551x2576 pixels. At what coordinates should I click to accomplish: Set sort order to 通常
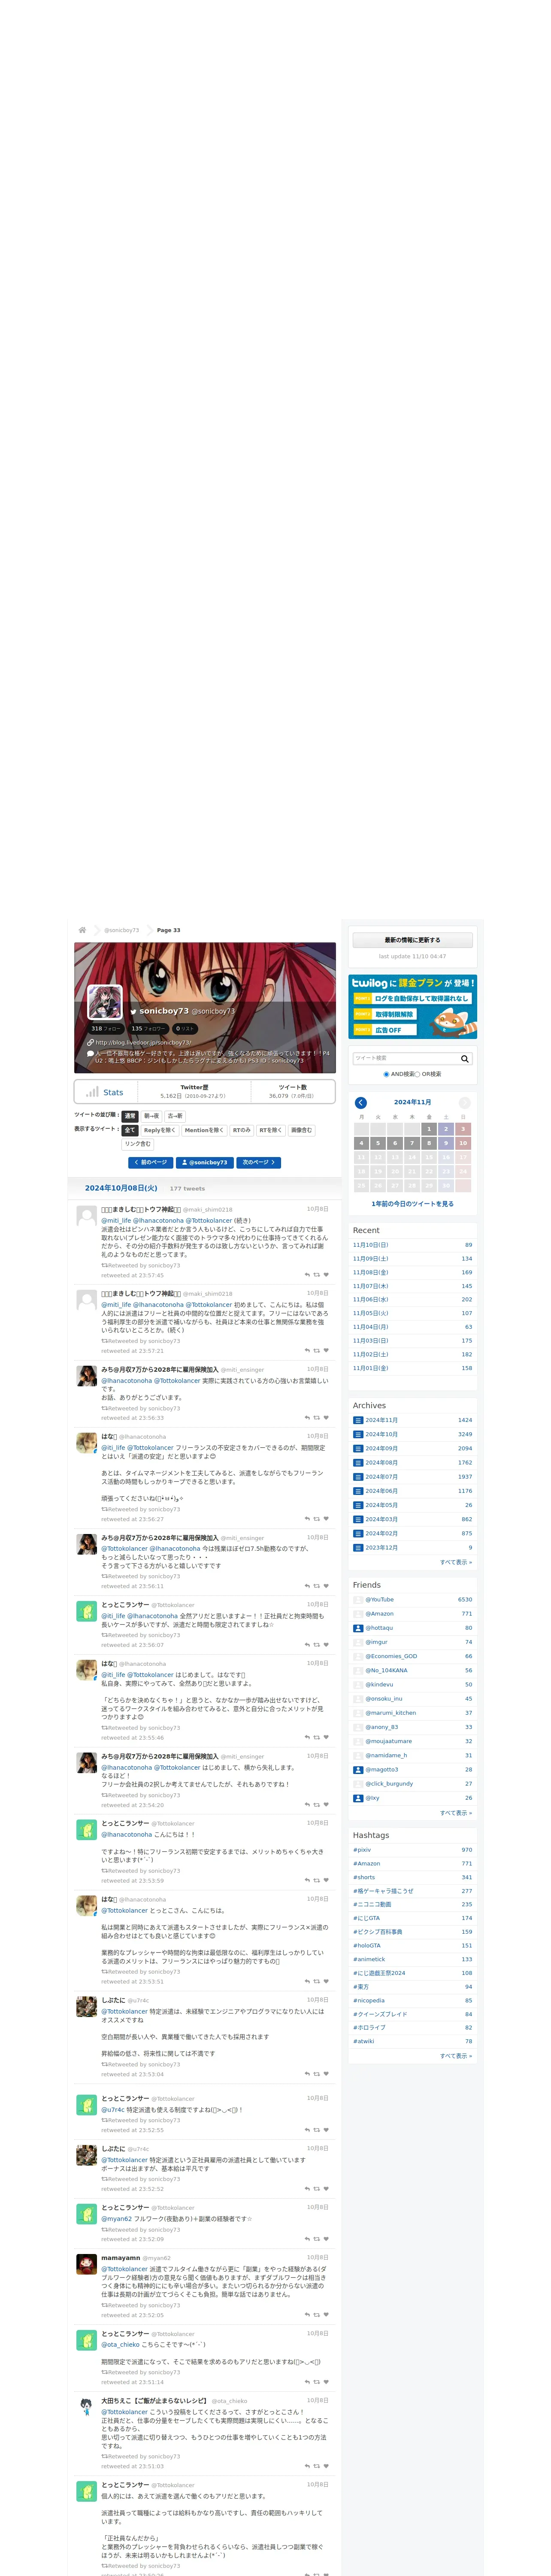tap(130, 1116)
